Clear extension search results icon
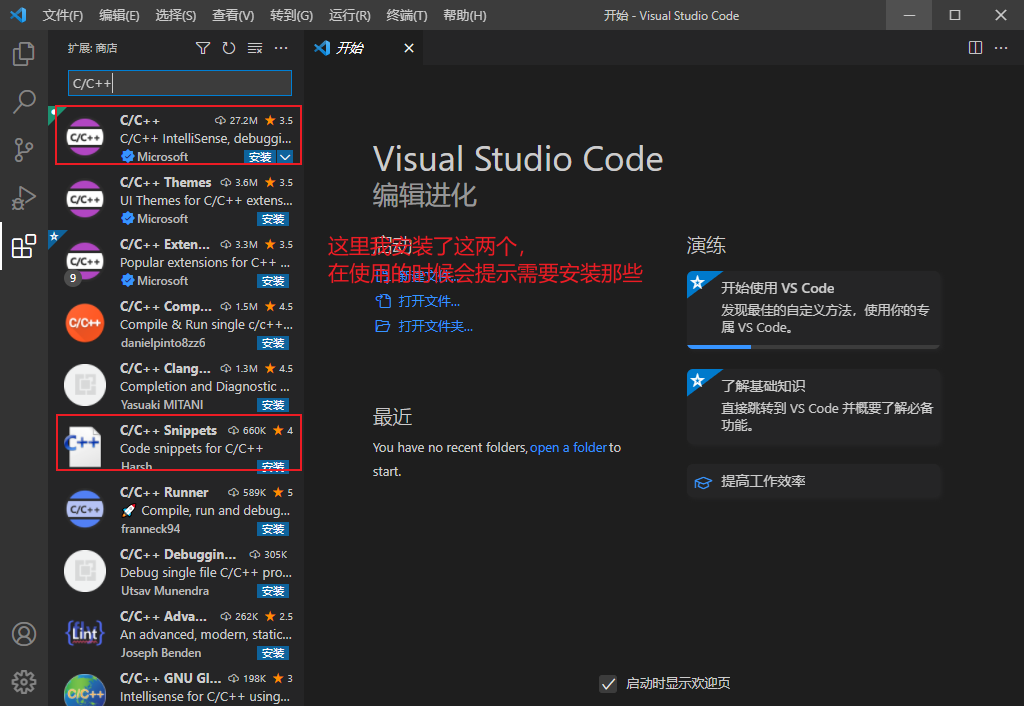The image size is (1024, 706). coord(255,48)
